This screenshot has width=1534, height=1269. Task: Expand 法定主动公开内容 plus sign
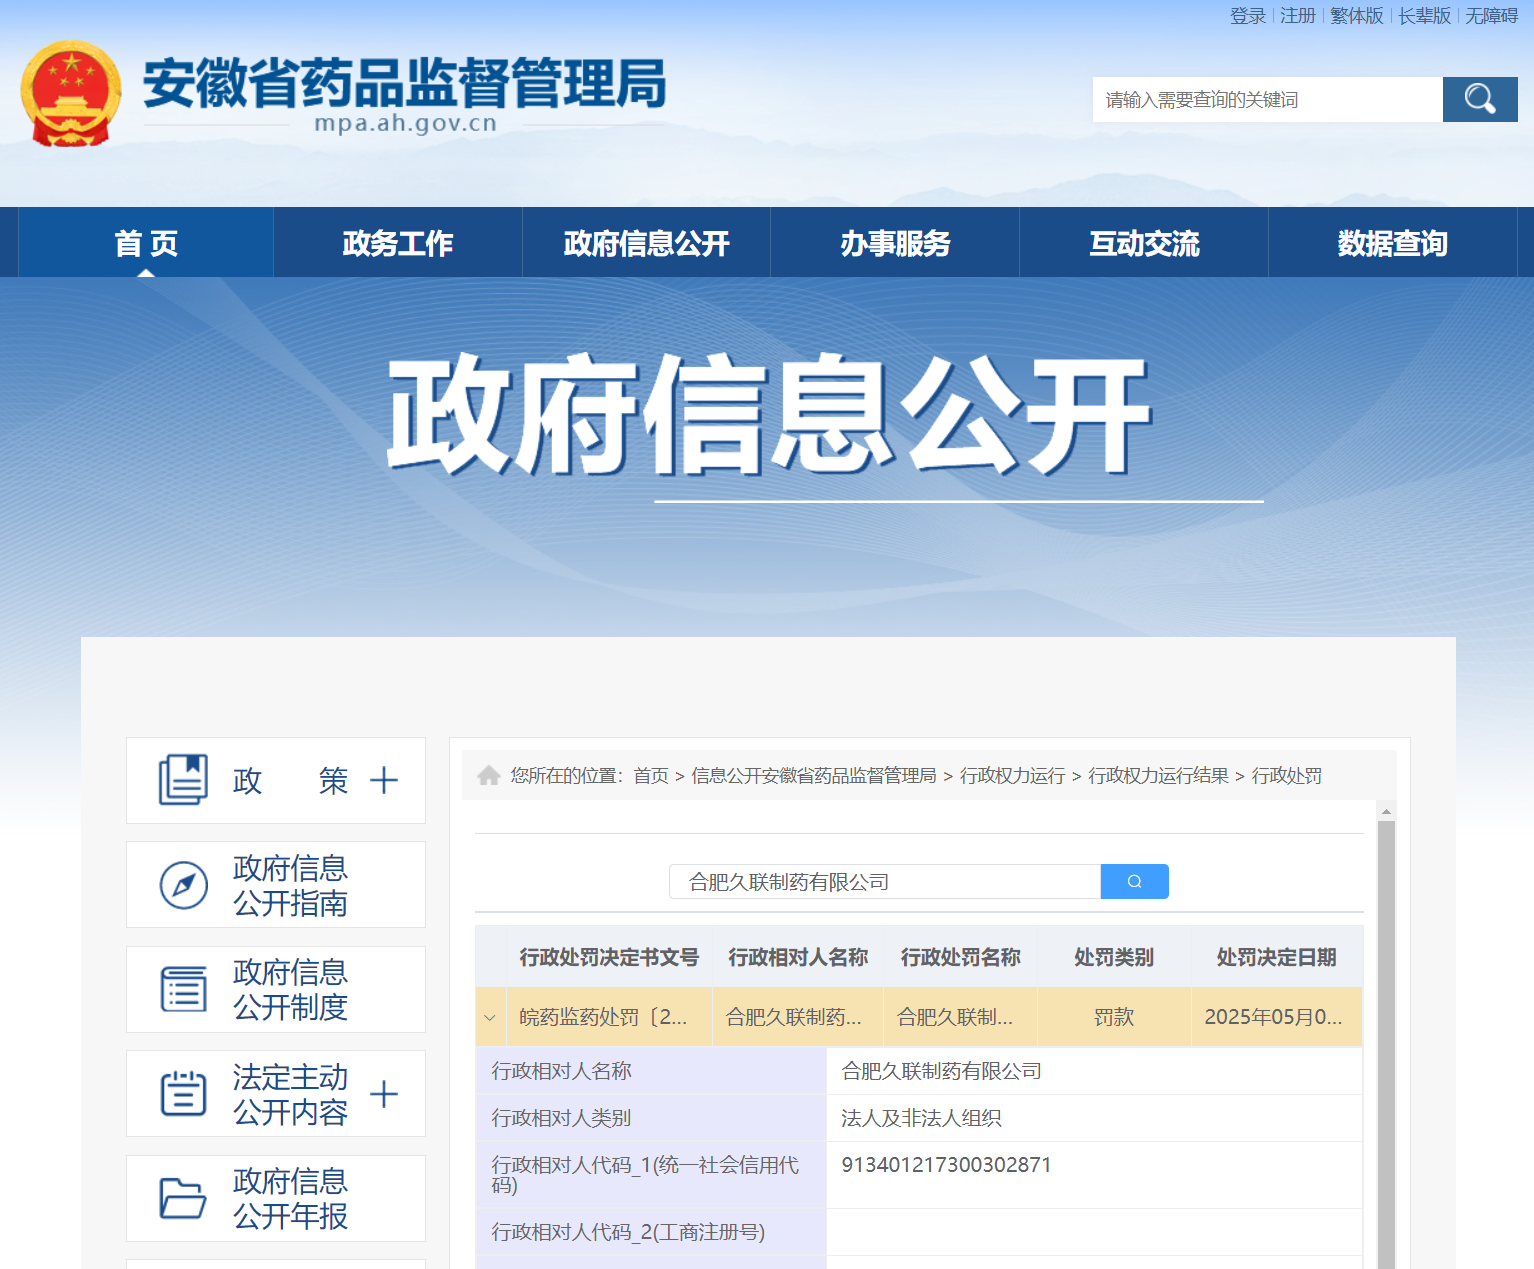tap(384, 1094)
